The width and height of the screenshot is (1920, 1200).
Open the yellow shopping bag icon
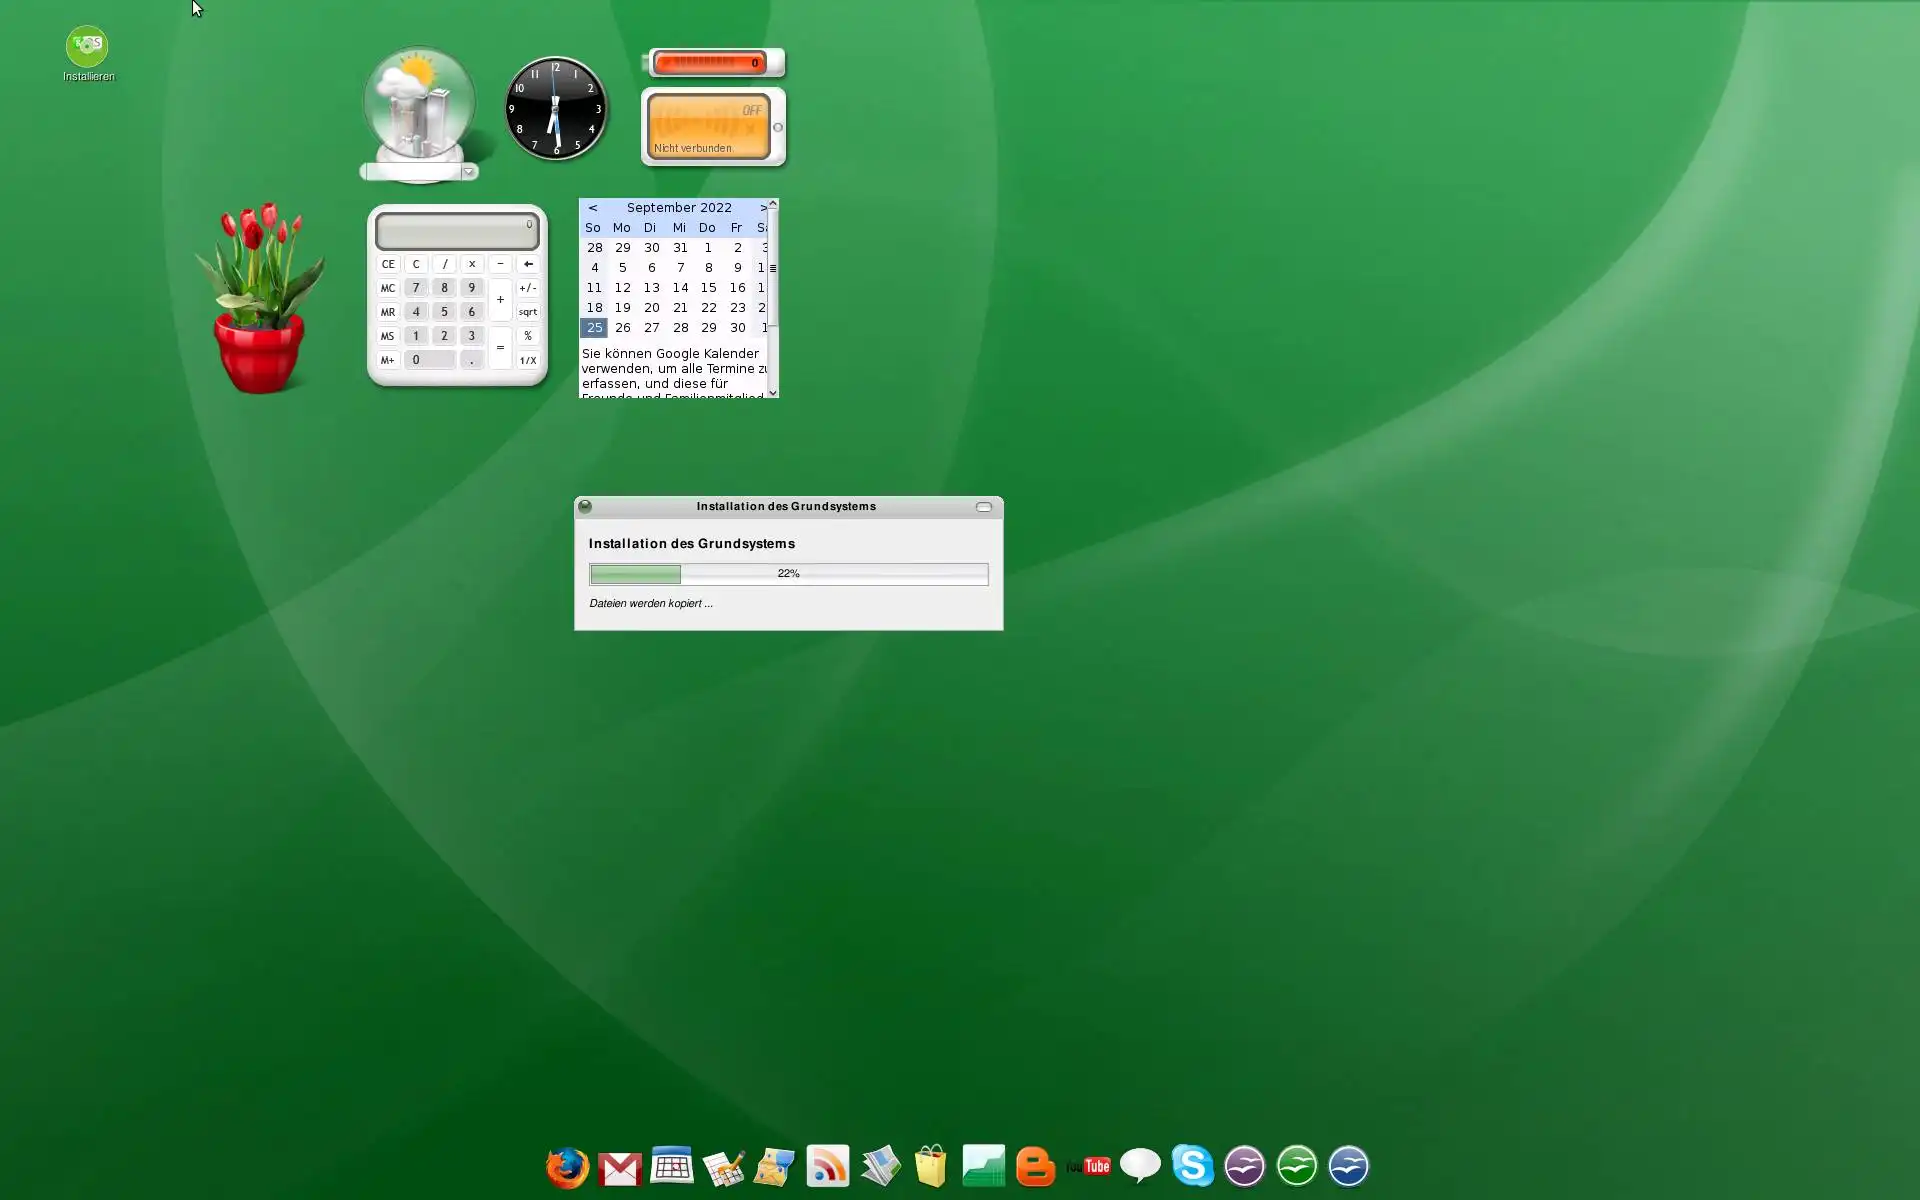[x=931, y=1166]
